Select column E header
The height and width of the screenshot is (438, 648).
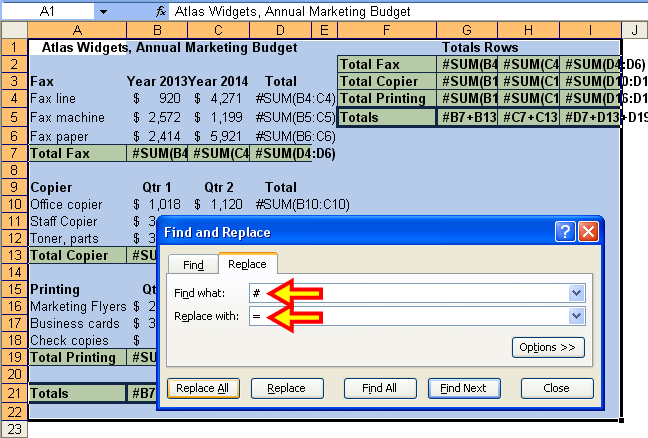pos(324,30)
